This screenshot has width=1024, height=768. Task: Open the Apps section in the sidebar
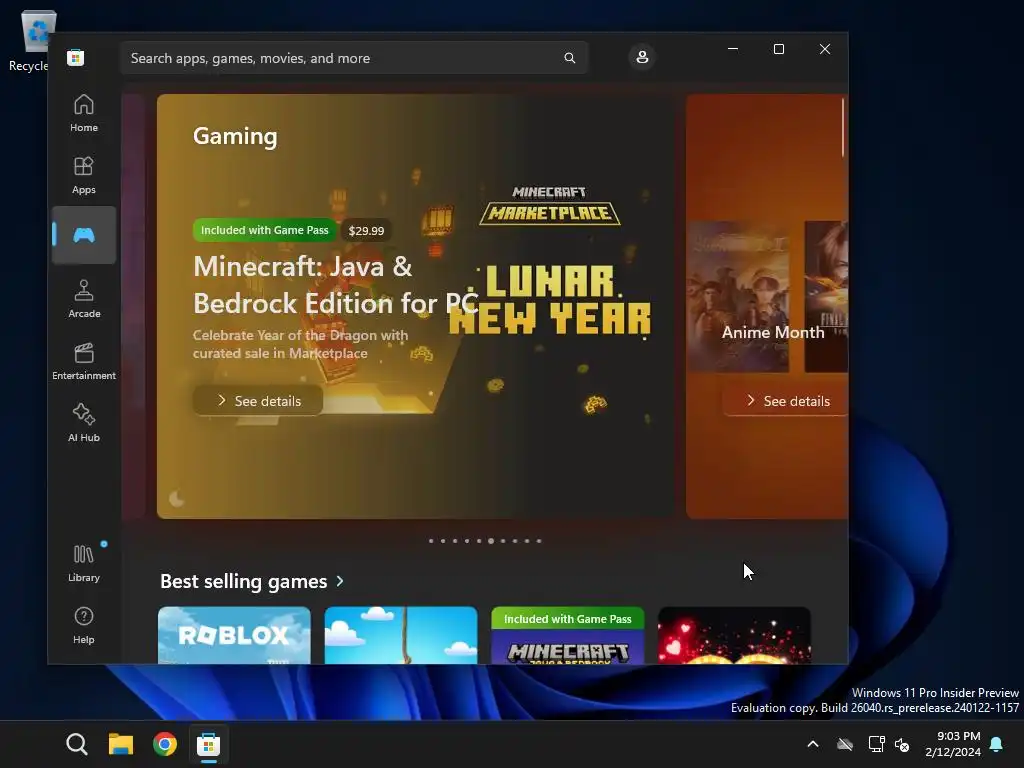click(x=84, y=175)
